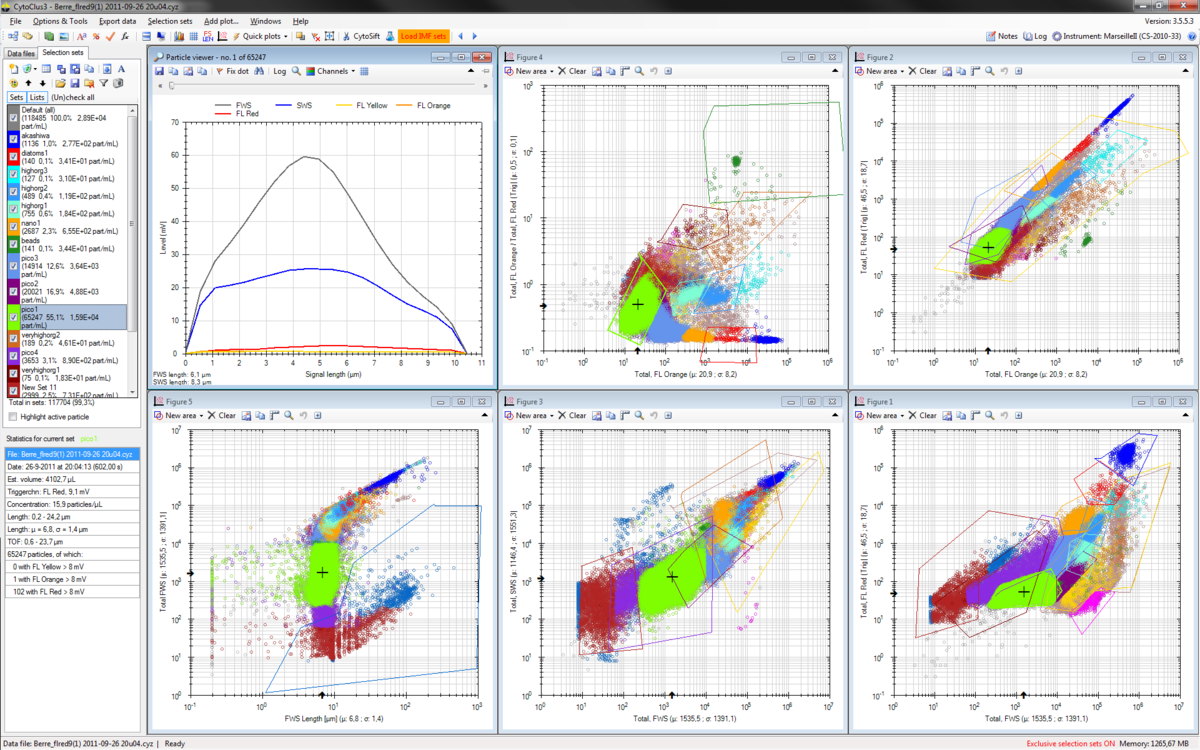This screenshot has width=1200, height=750.
Task: Uncheck the akashiwa set checkbox
Action: point(13,139)
